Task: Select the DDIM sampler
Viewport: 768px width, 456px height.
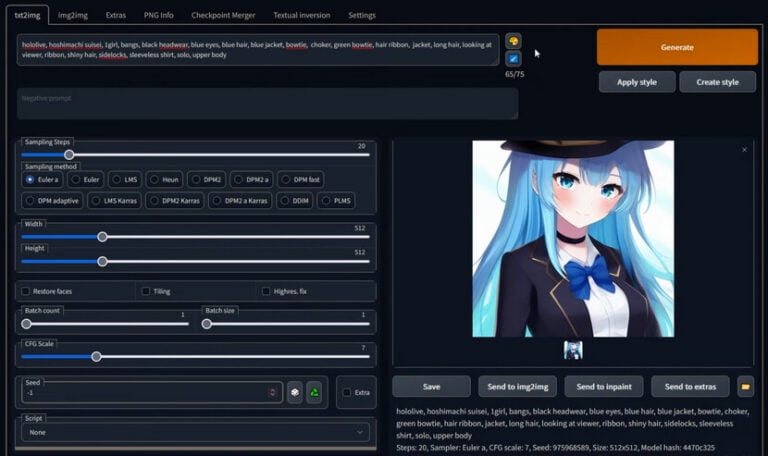Action: [x=295, y=201]
